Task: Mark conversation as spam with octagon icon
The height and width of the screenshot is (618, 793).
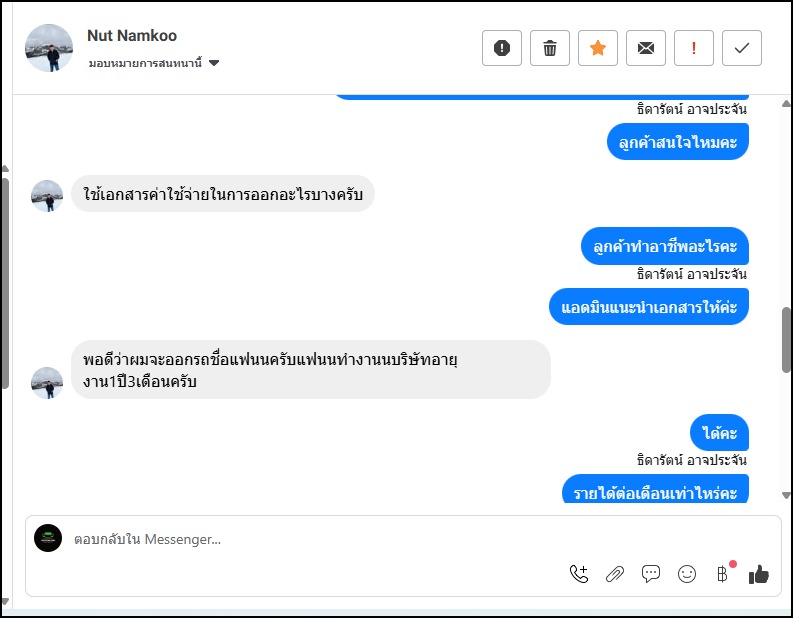Action: pyautogui.click(x=502, y=48)
